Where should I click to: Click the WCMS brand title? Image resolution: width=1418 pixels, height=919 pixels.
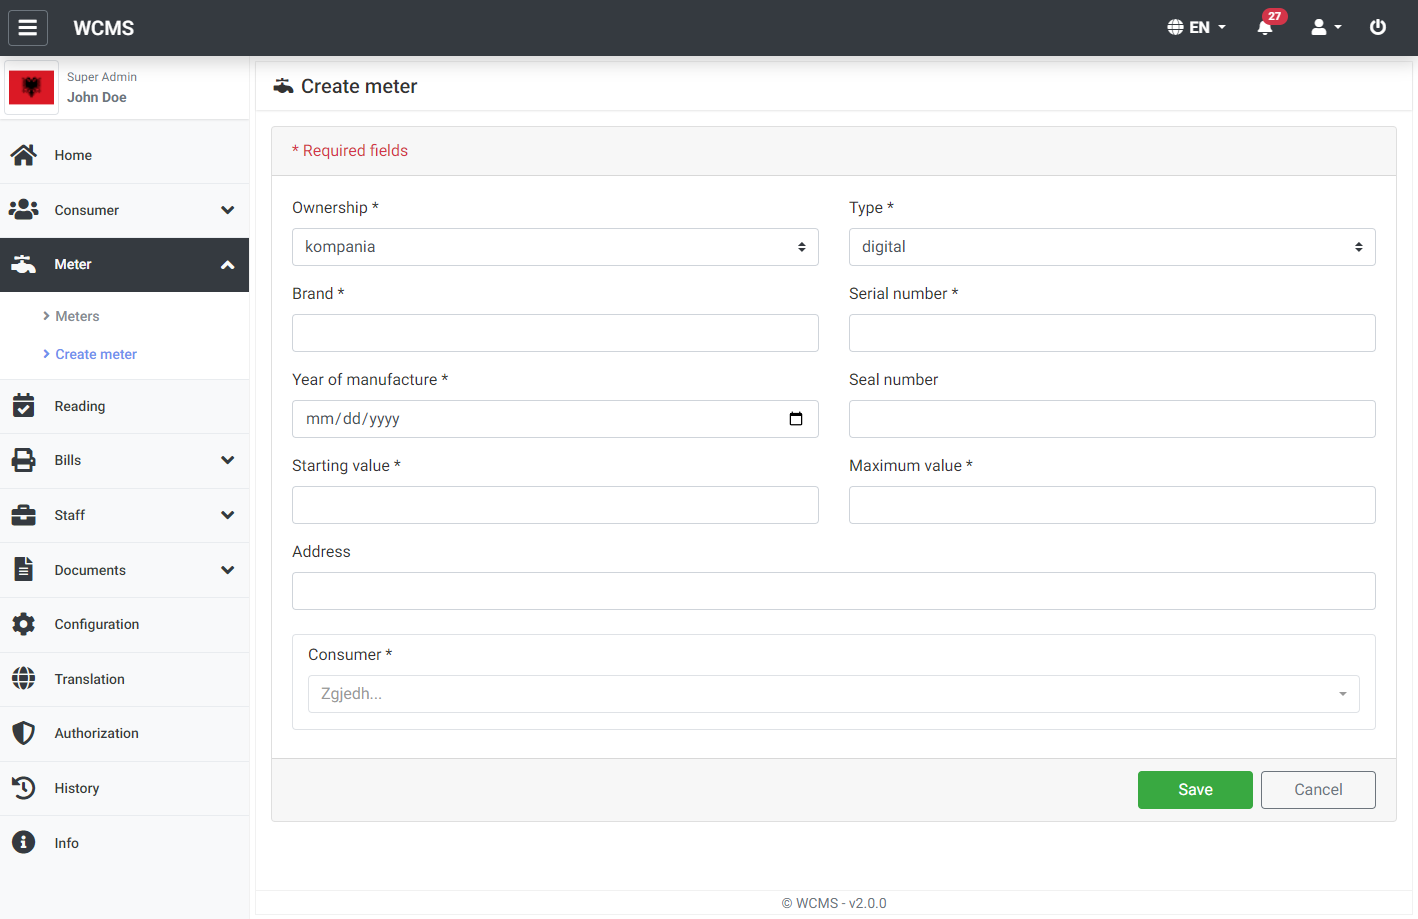pos(104,28)
